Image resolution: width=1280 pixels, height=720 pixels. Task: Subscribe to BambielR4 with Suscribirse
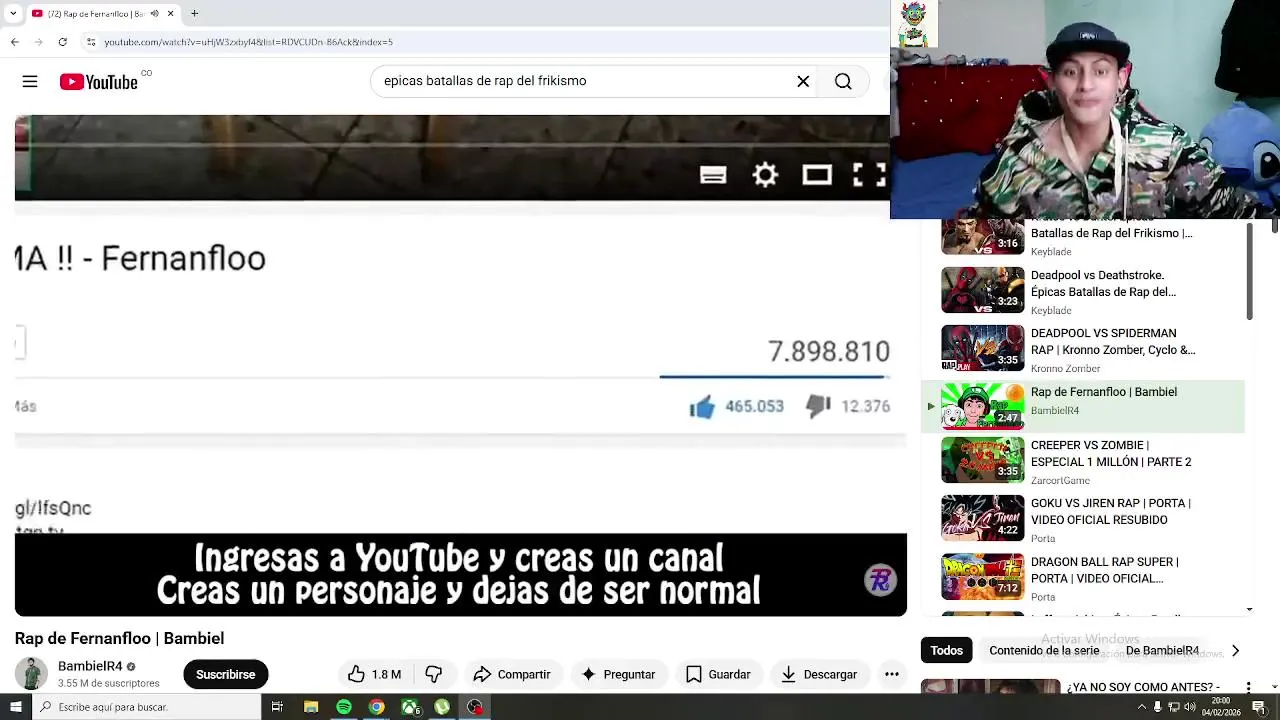pos(225,674)
